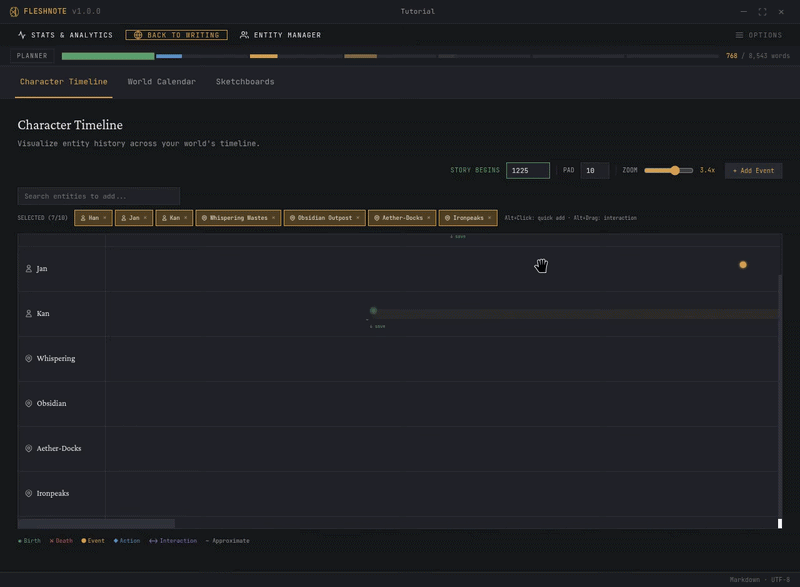Click the horizontal timeline scrollbar thumb
The height and width of the screenshot is (587, 800).
[x=96, y=523]
